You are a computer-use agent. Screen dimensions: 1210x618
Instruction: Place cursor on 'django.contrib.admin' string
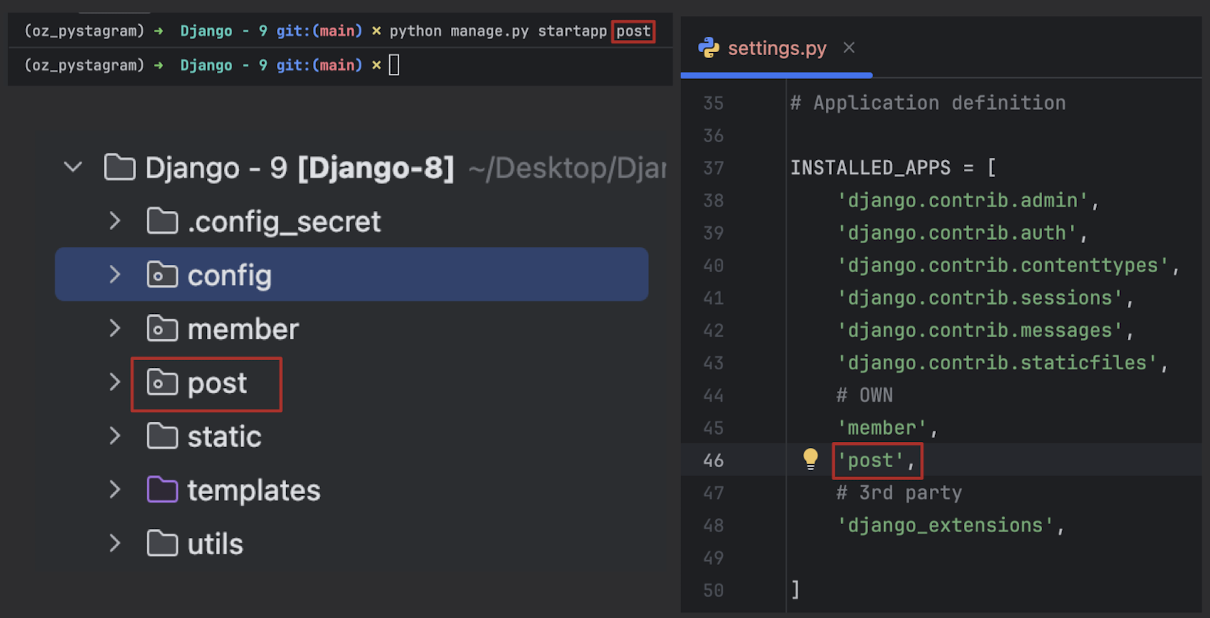[963, 200]
